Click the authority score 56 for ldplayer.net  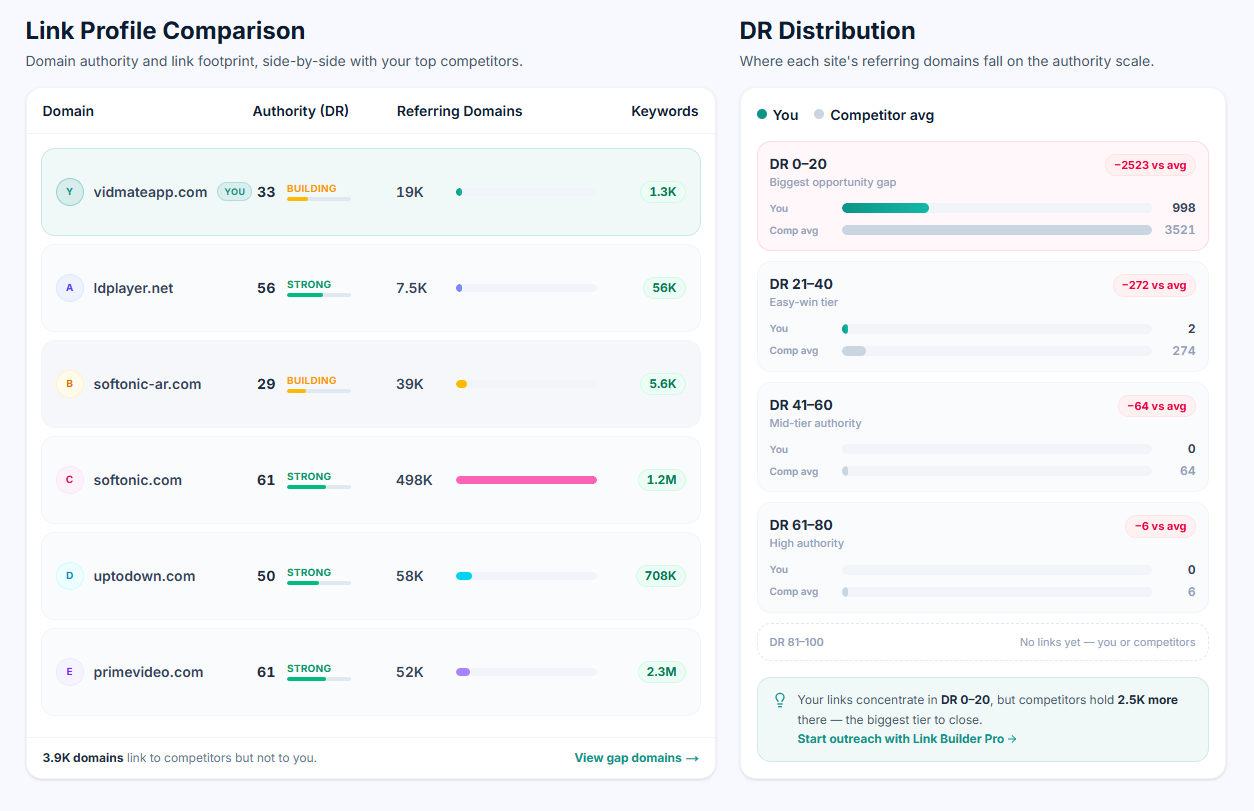tap(266, 288)
